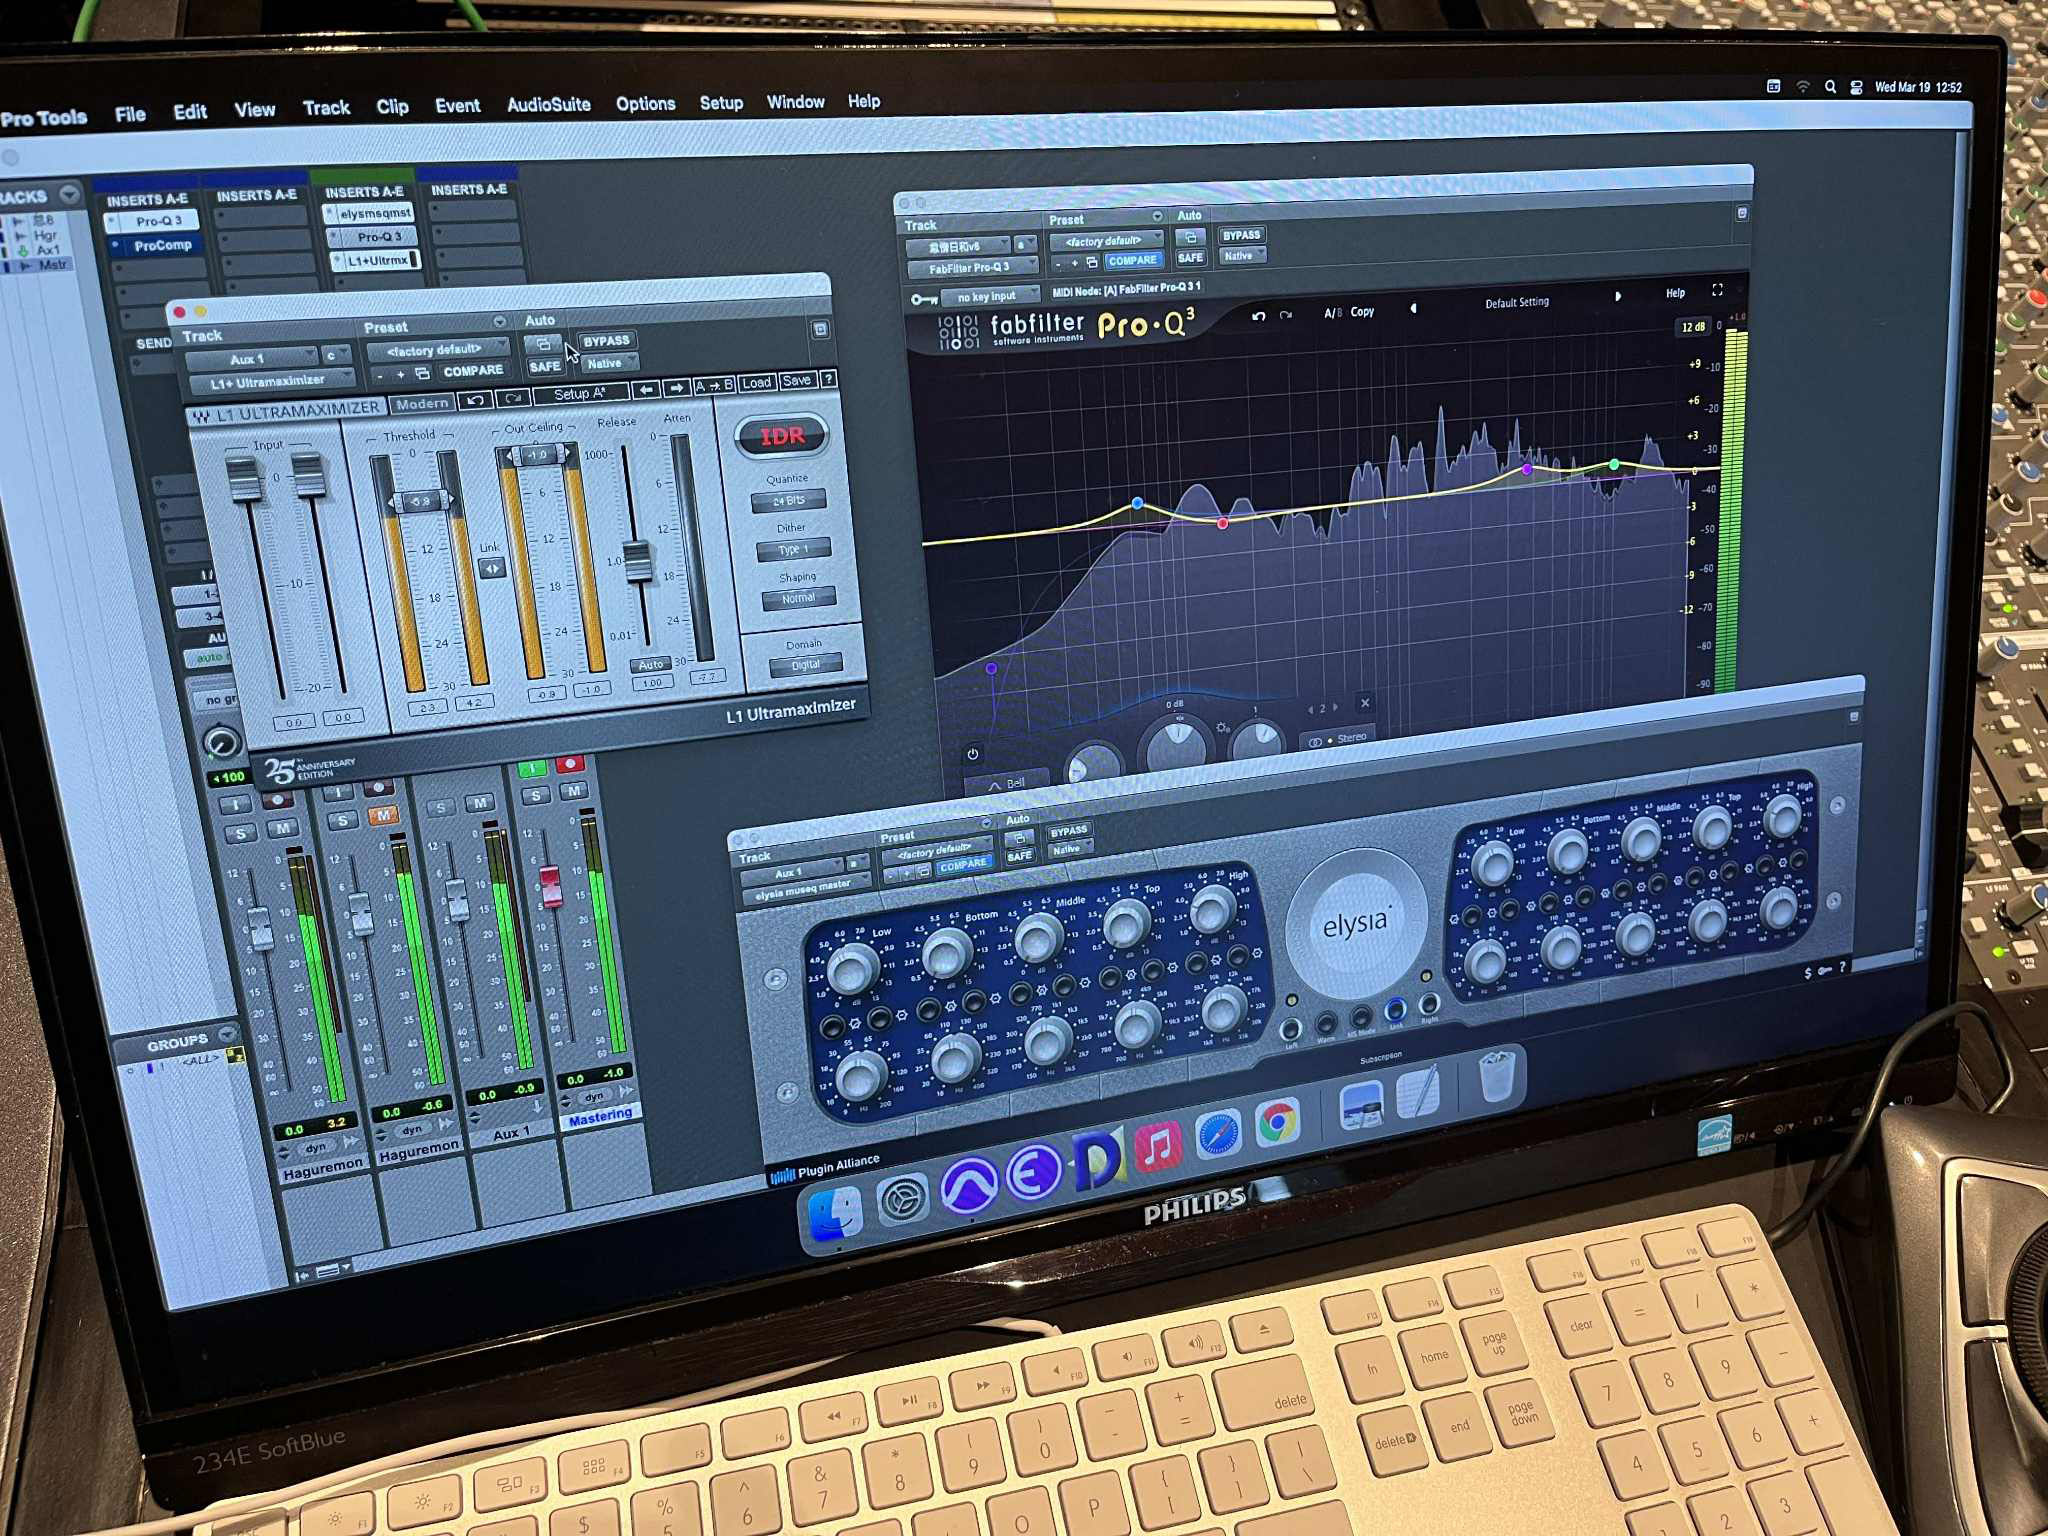Click the A→B copy button in L1
Viewport: 2048px width, 1536px height.
pos(713,385)
